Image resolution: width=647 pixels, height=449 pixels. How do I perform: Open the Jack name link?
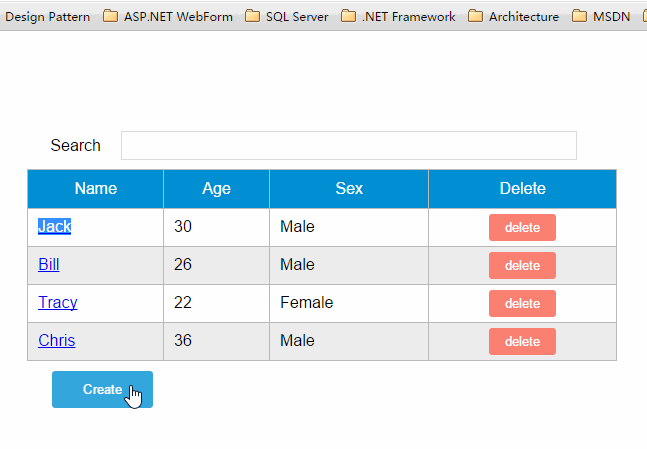click(x=54, y=227)
